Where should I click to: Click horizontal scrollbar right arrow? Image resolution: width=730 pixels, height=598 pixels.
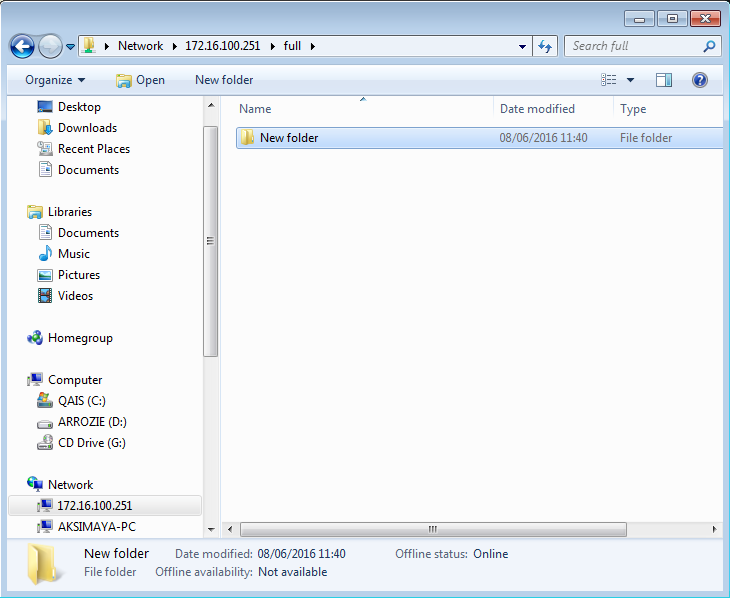(x=715, y=529)
